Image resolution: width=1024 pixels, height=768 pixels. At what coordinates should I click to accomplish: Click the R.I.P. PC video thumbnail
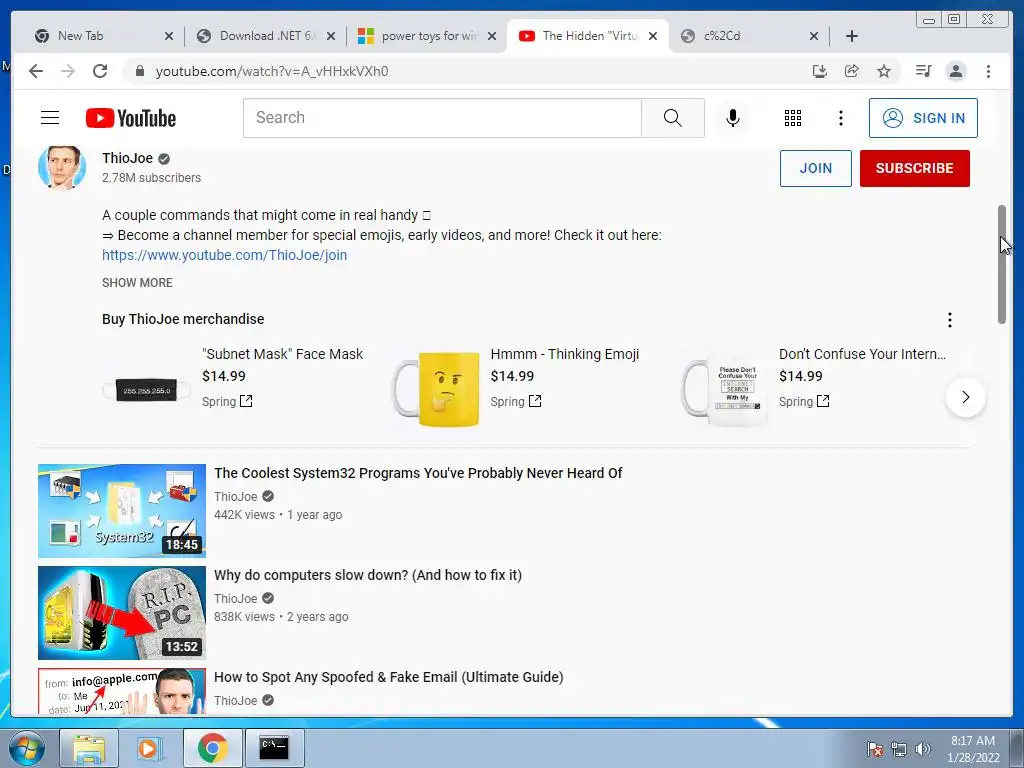click(x=121, y=613)
